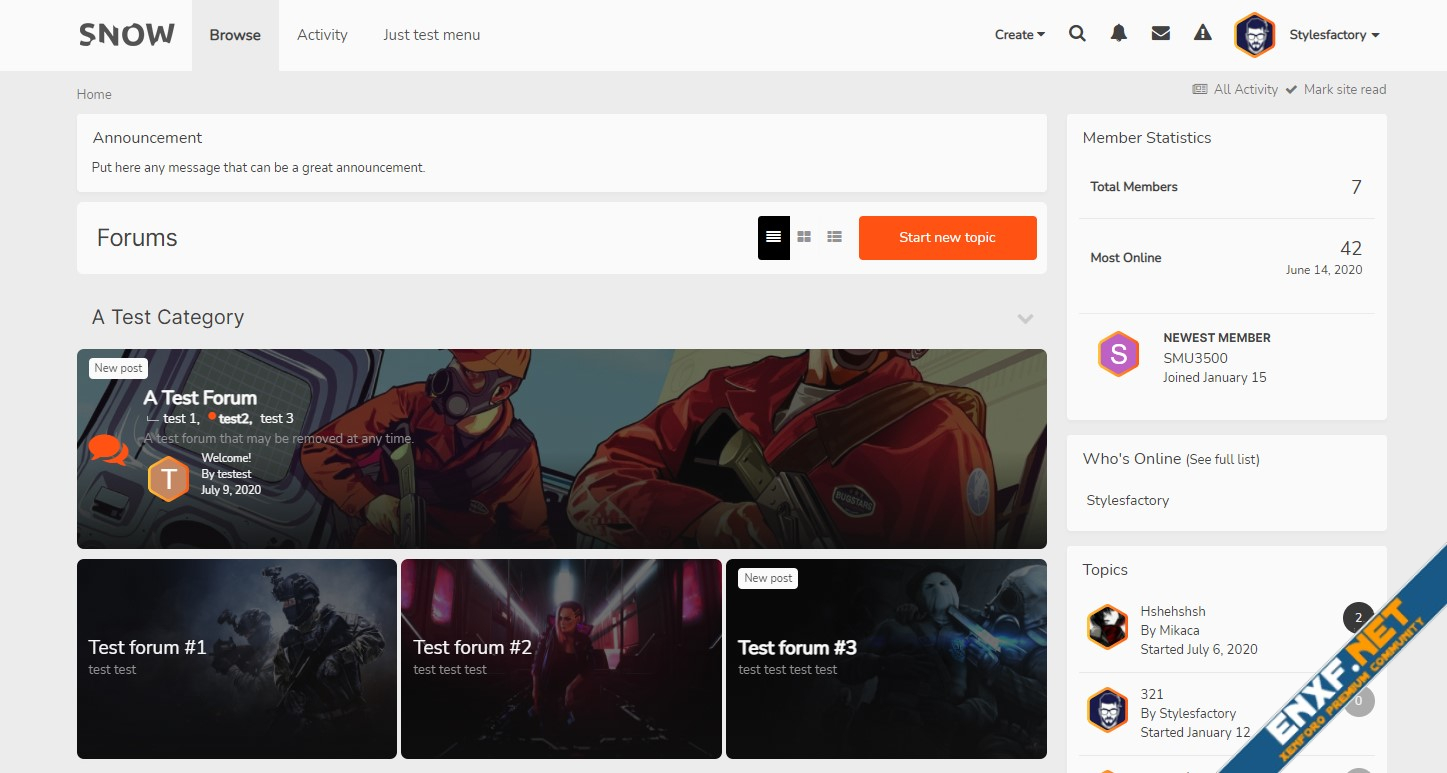Switch to the grid forum view

point(804,237)
